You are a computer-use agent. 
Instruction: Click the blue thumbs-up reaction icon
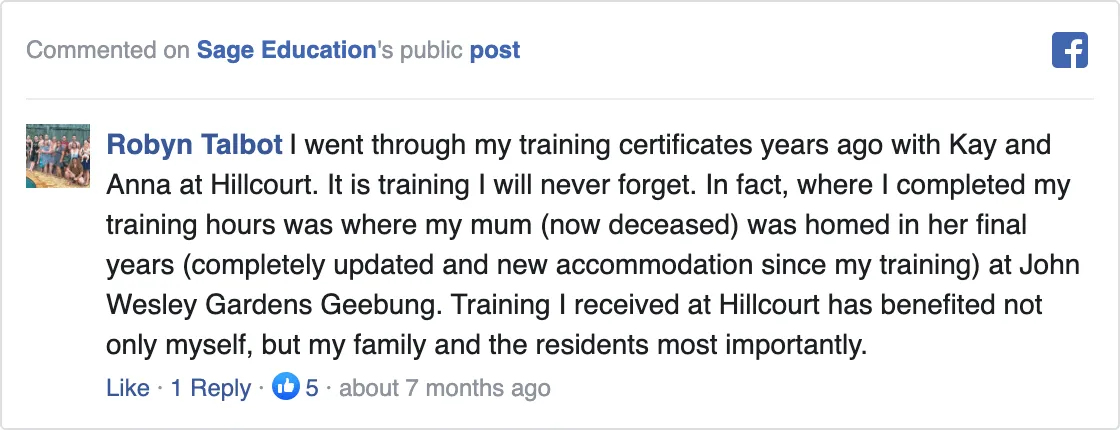[x=286, y=388]
